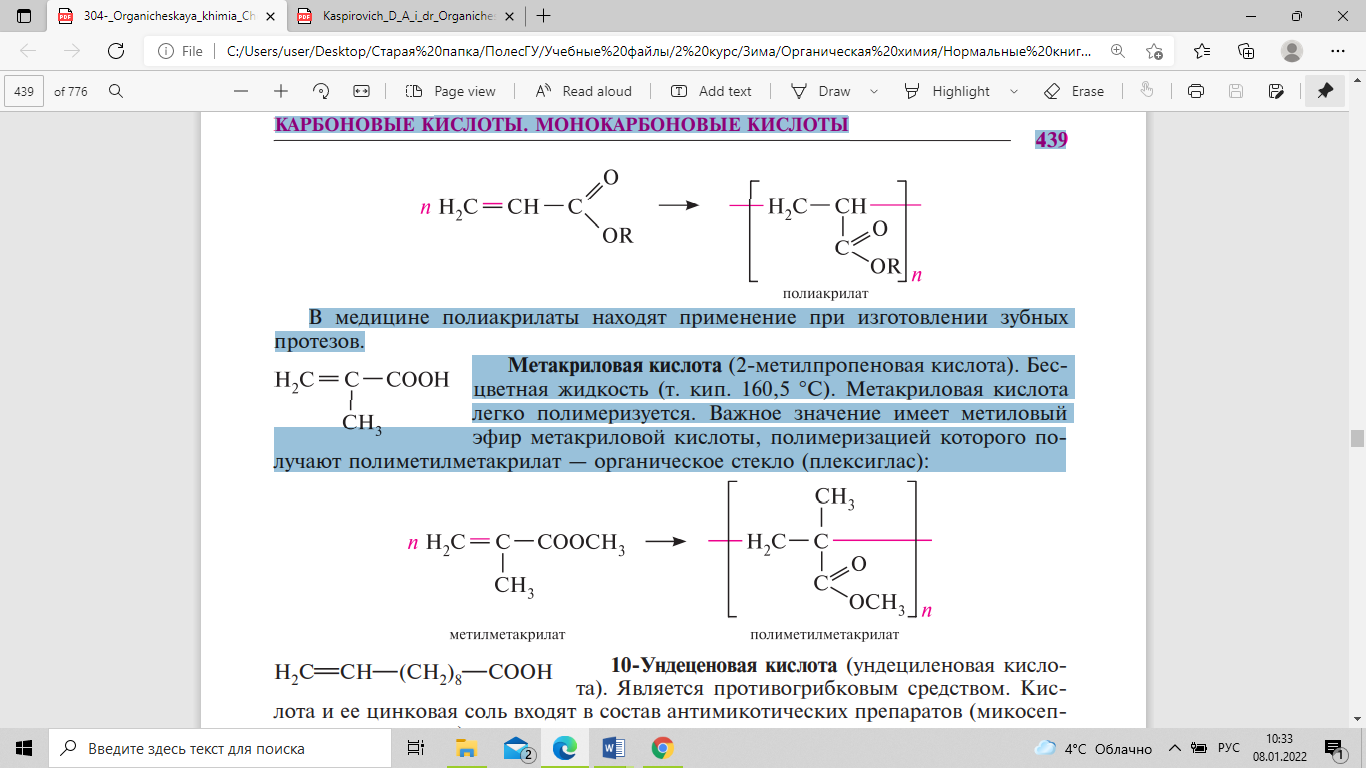Click the label метилметакрилат
This screenshot has height=768, width=1366.
[x=507, y=635]
